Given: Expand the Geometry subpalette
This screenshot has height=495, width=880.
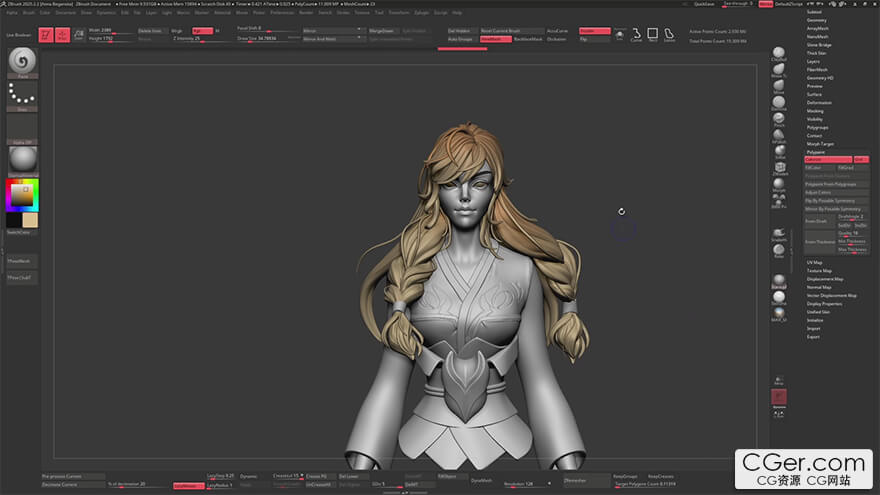Looking at the screenshot, I should pos(817,20).
